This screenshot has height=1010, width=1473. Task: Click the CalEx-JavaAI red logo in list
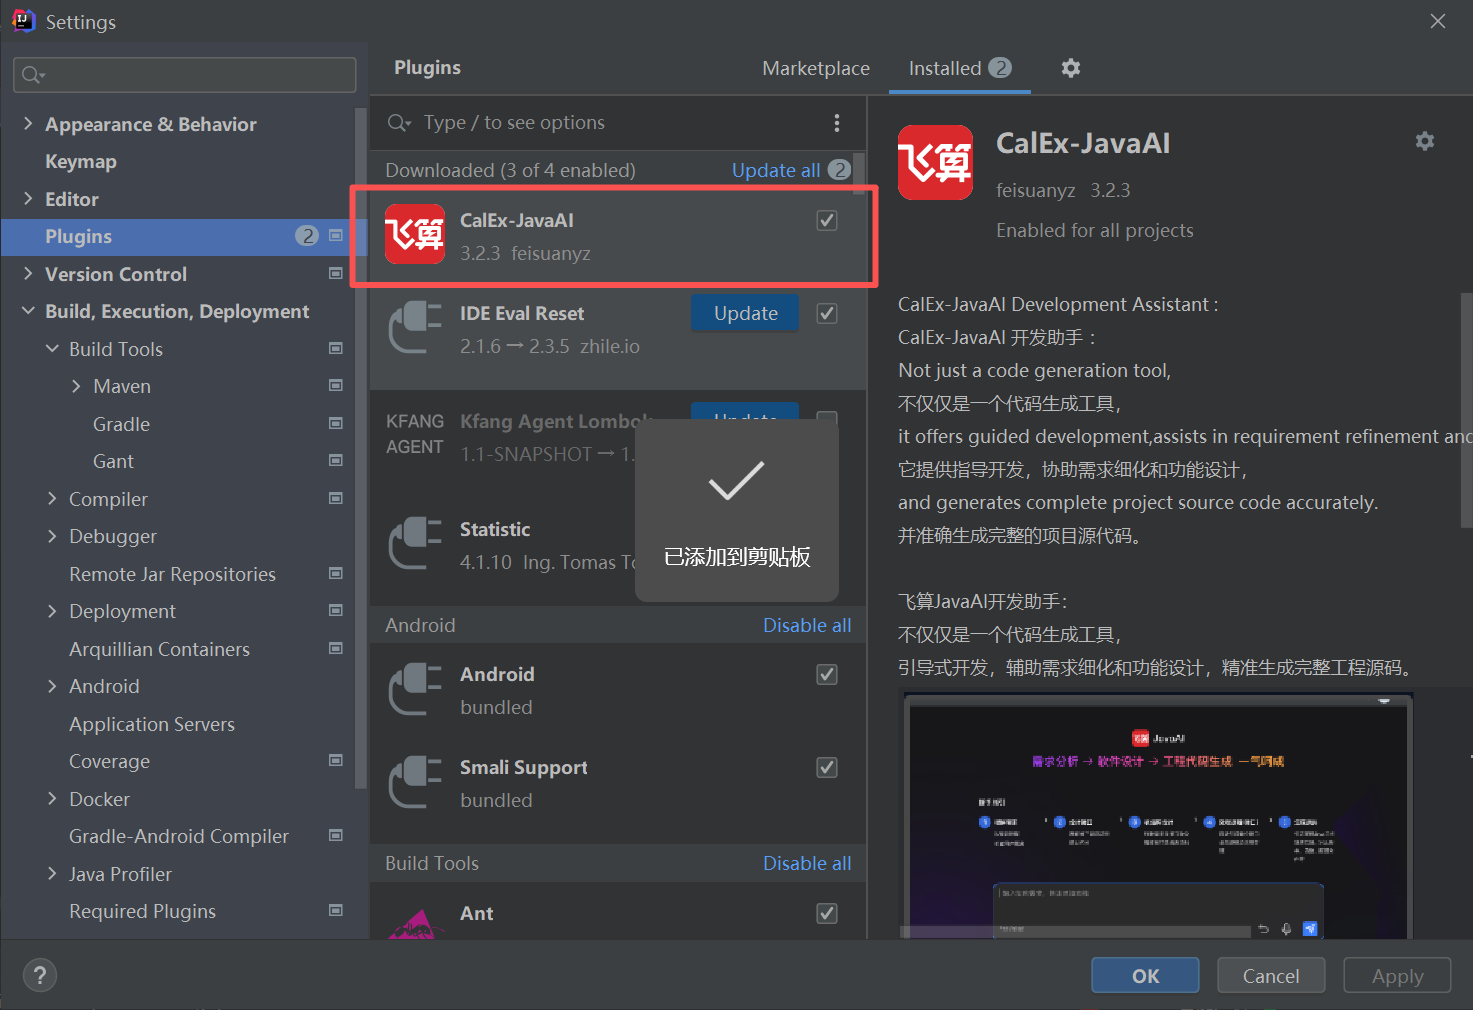(415, 235)
